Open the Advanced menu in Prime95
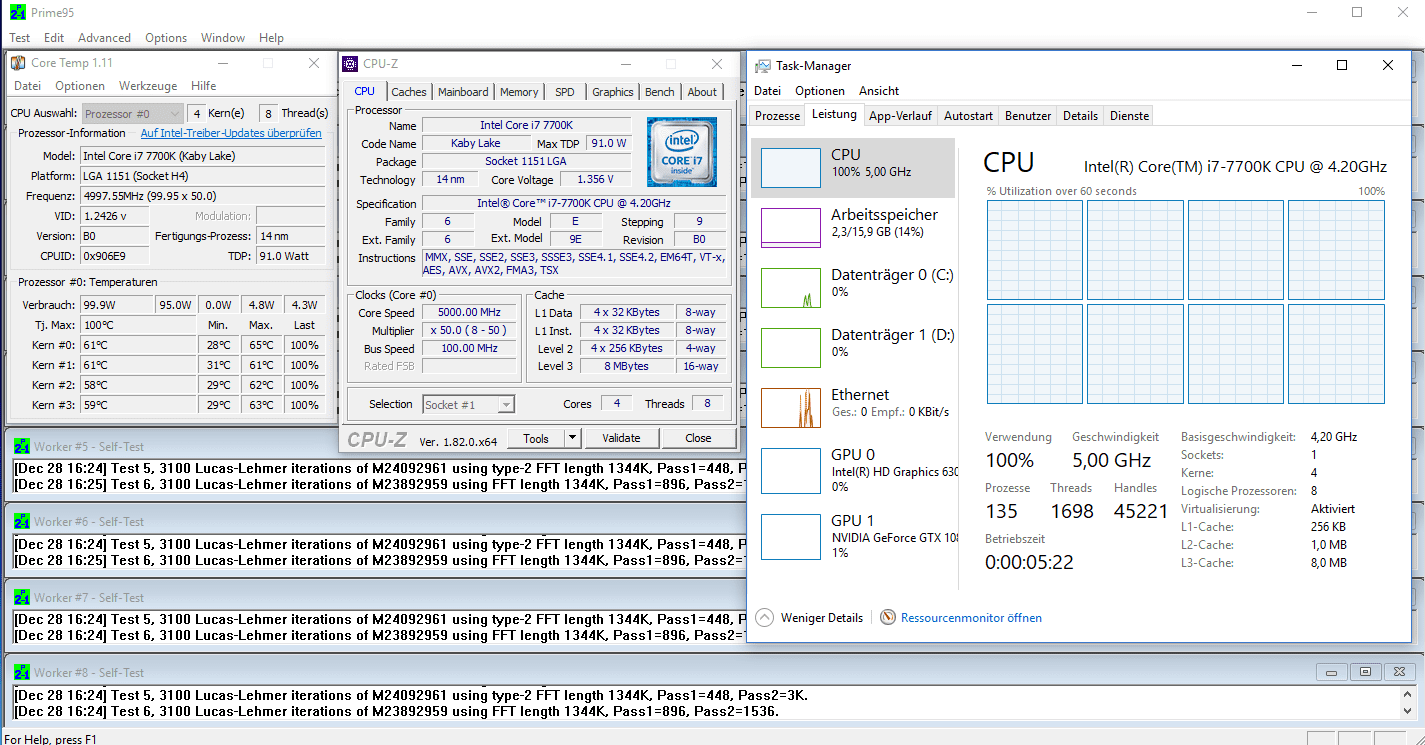Viewport: 1425px width, 745px height. [104, 38]
